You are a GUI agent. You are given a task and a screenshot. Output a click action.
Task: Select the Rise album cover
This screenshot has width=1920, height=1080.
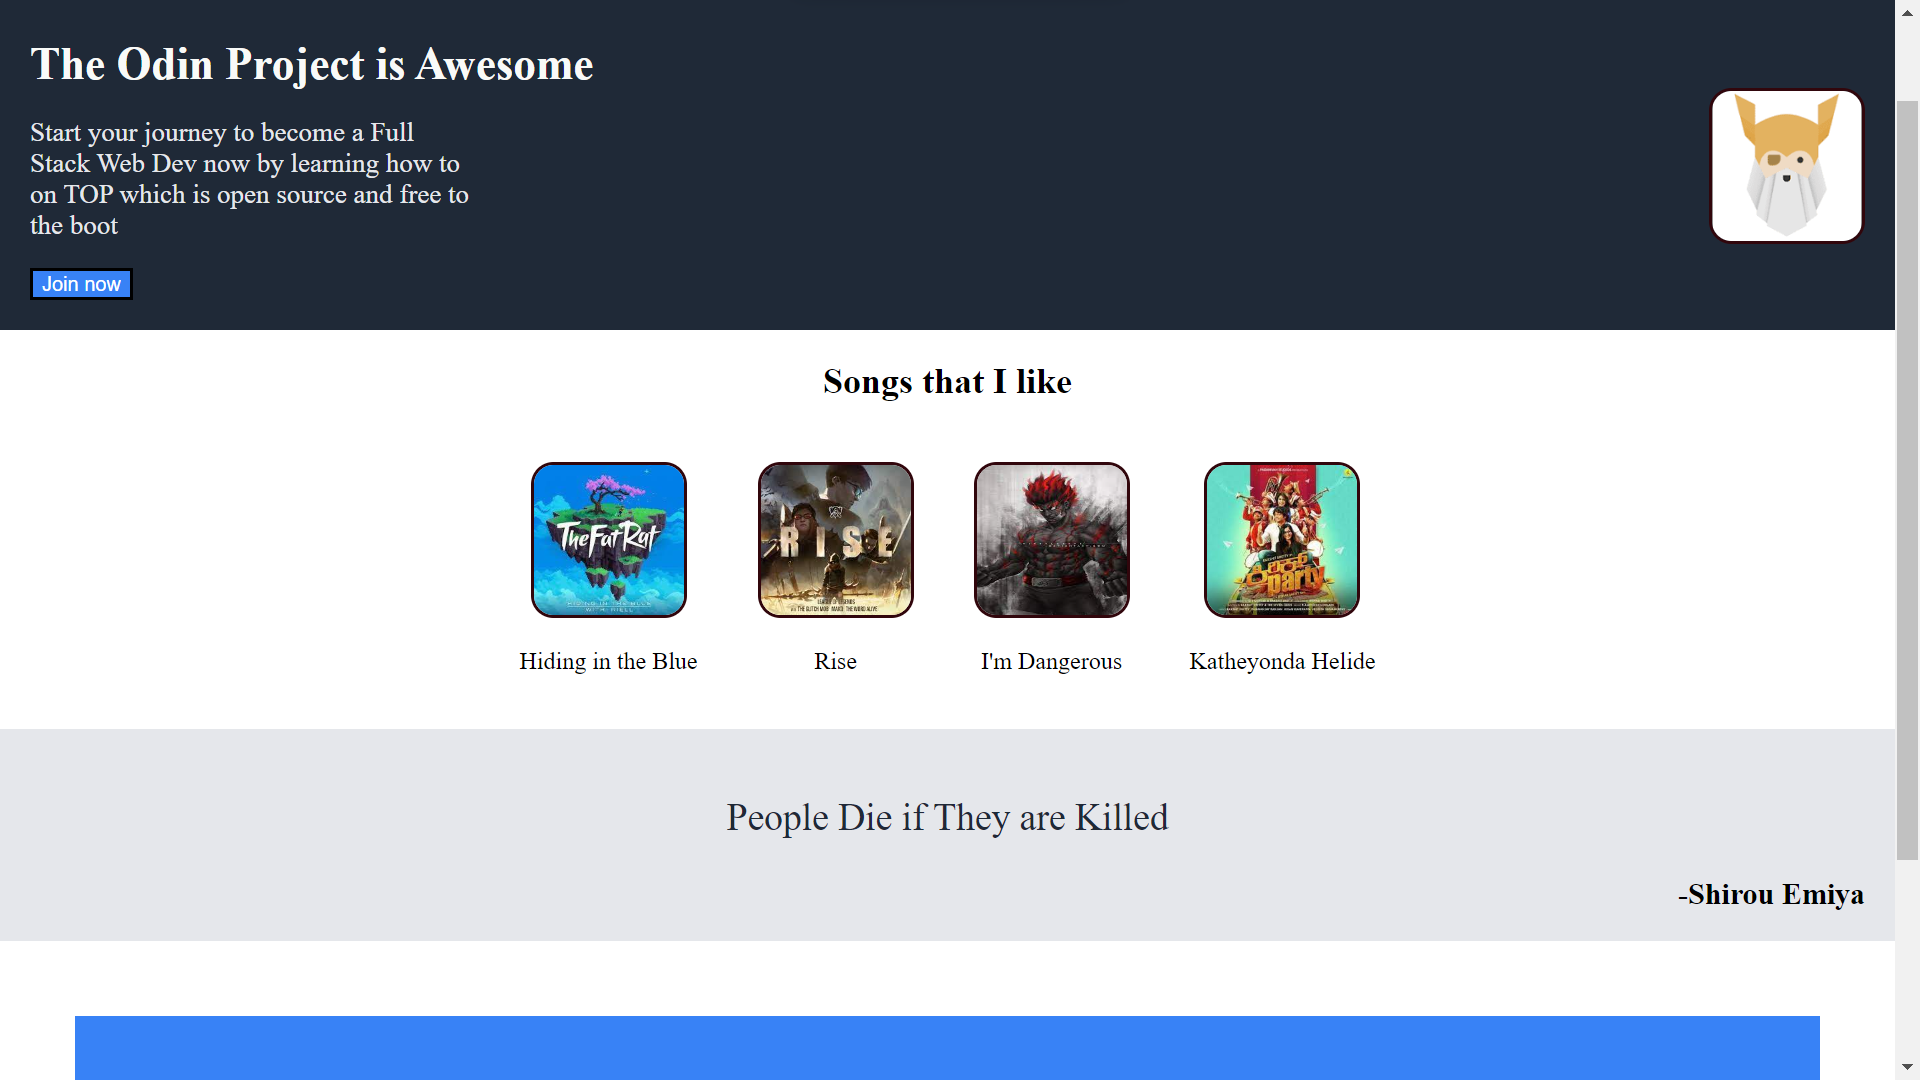click(836, 540)
